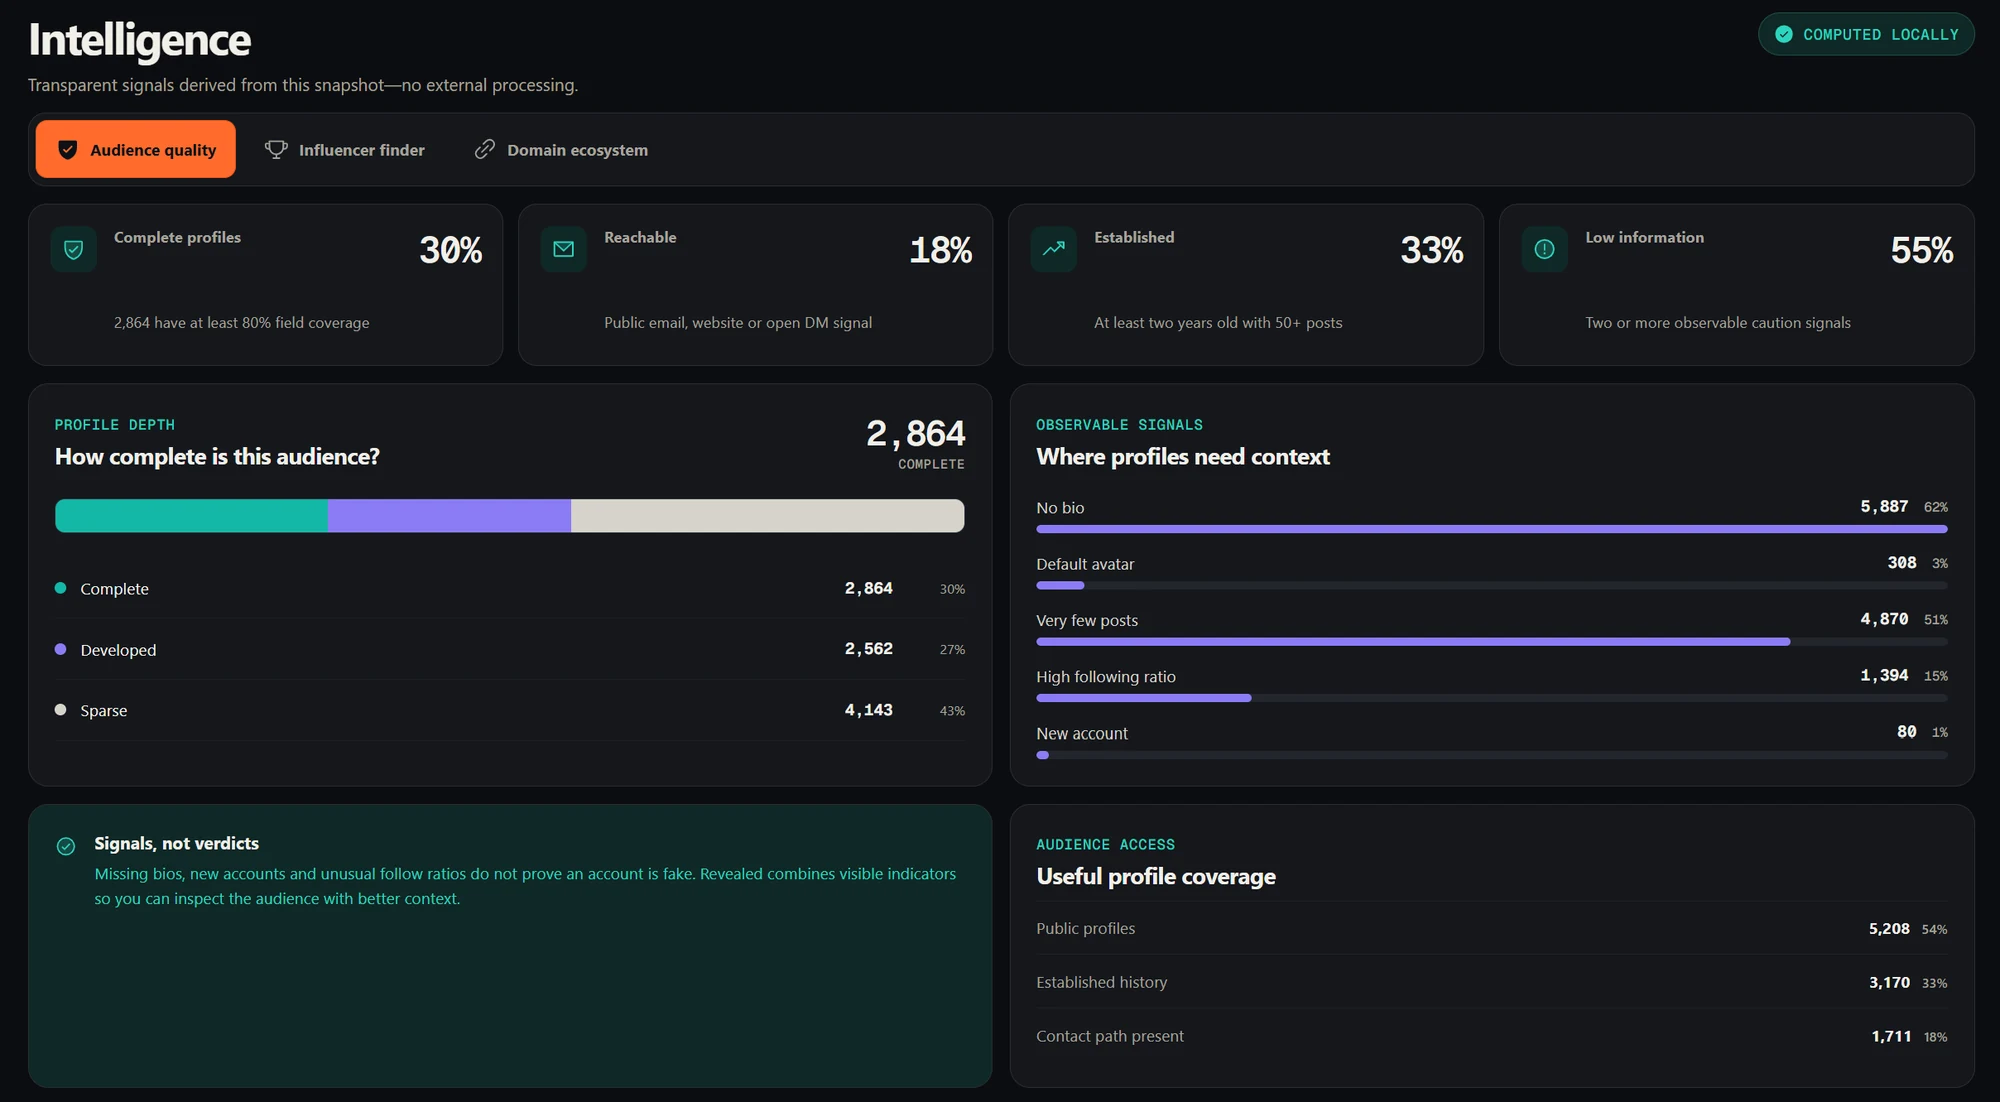2000x1102 pixels.
Task: Click the shield icon on Audience quality tab
Action: 67,150
